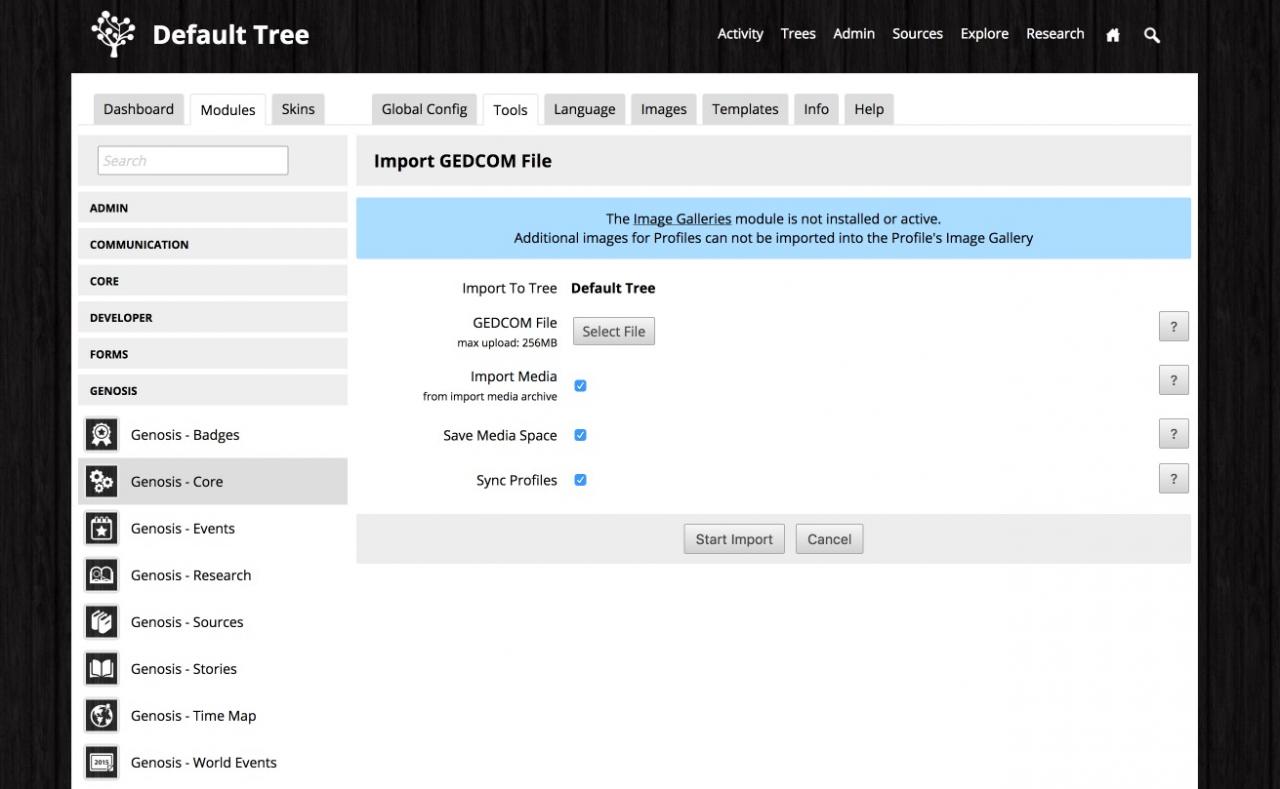This screenshot has width=1280, height=789.
Task: Open the Genosis World Events icon
Action: click(101, 762)
